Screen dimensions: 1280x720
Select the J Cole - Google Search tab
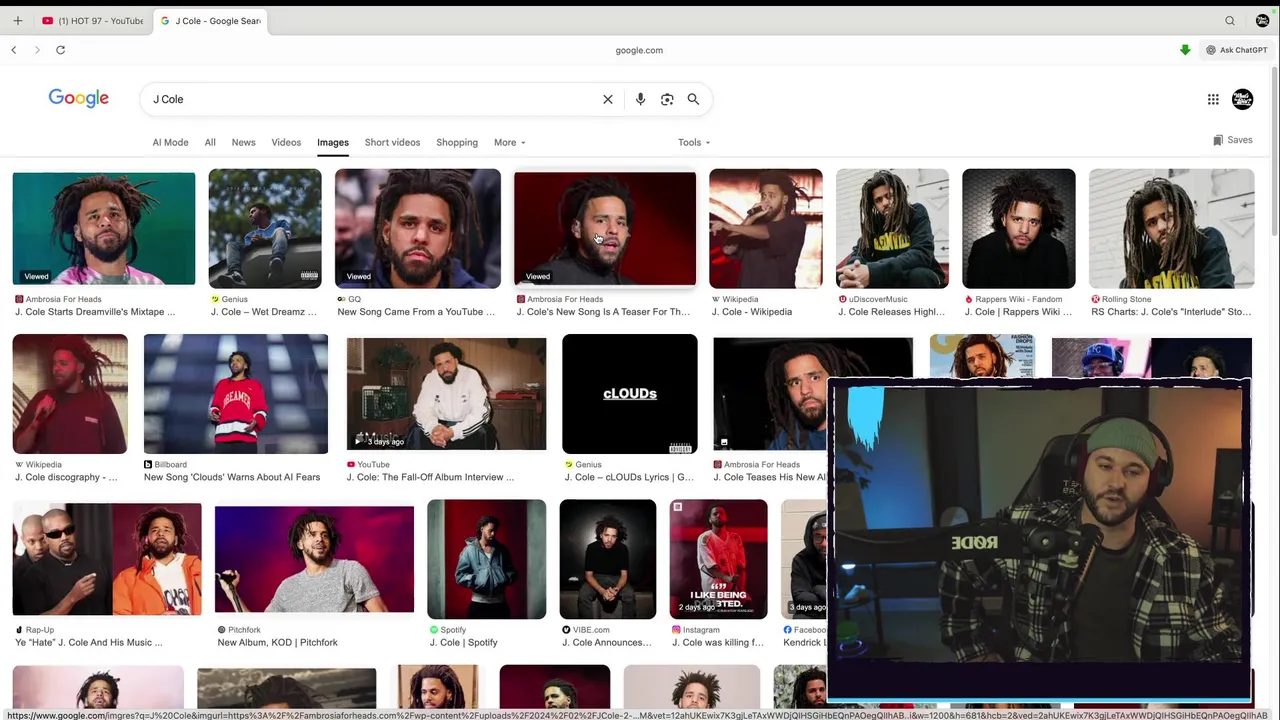(210, 20)
